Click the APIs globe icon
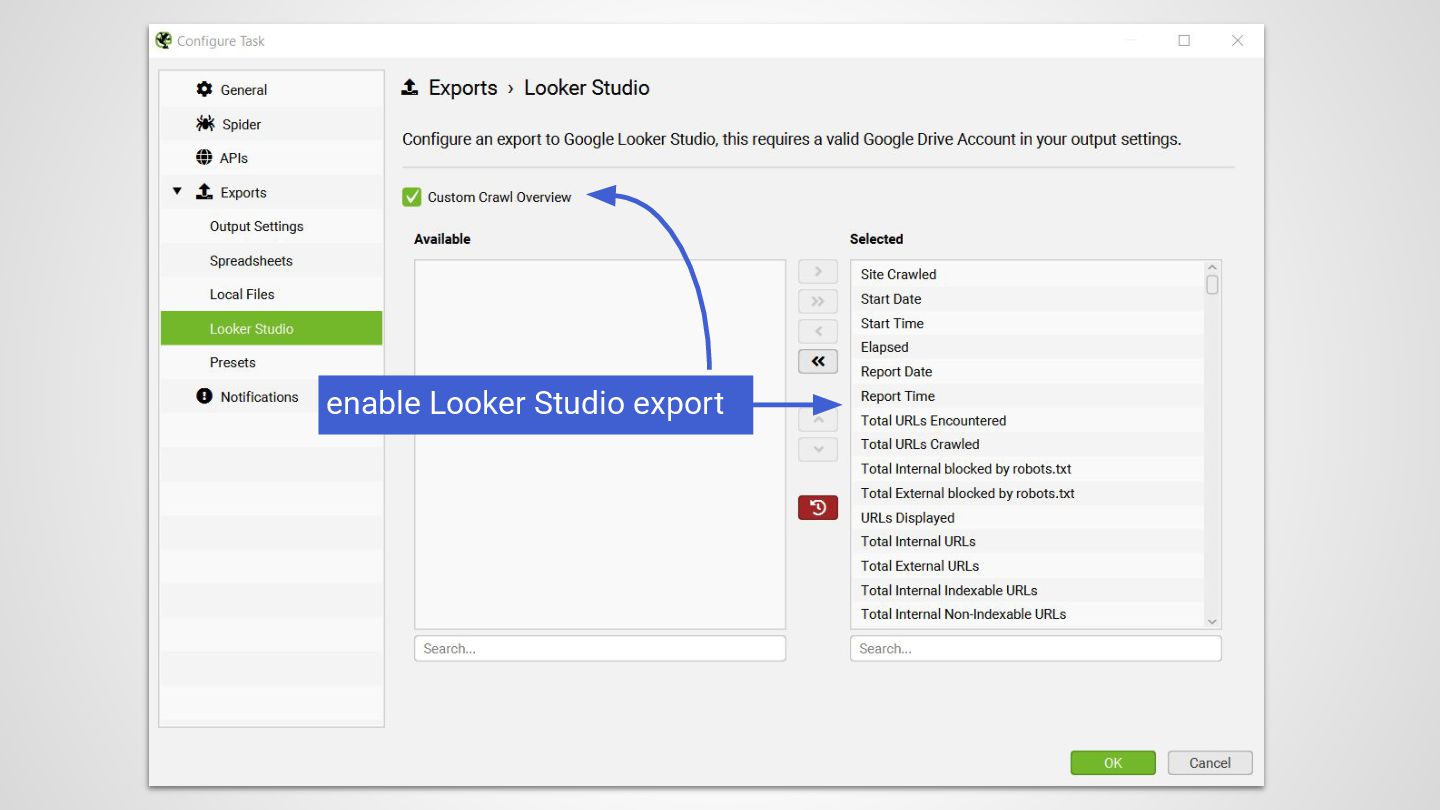 (204, 158)
